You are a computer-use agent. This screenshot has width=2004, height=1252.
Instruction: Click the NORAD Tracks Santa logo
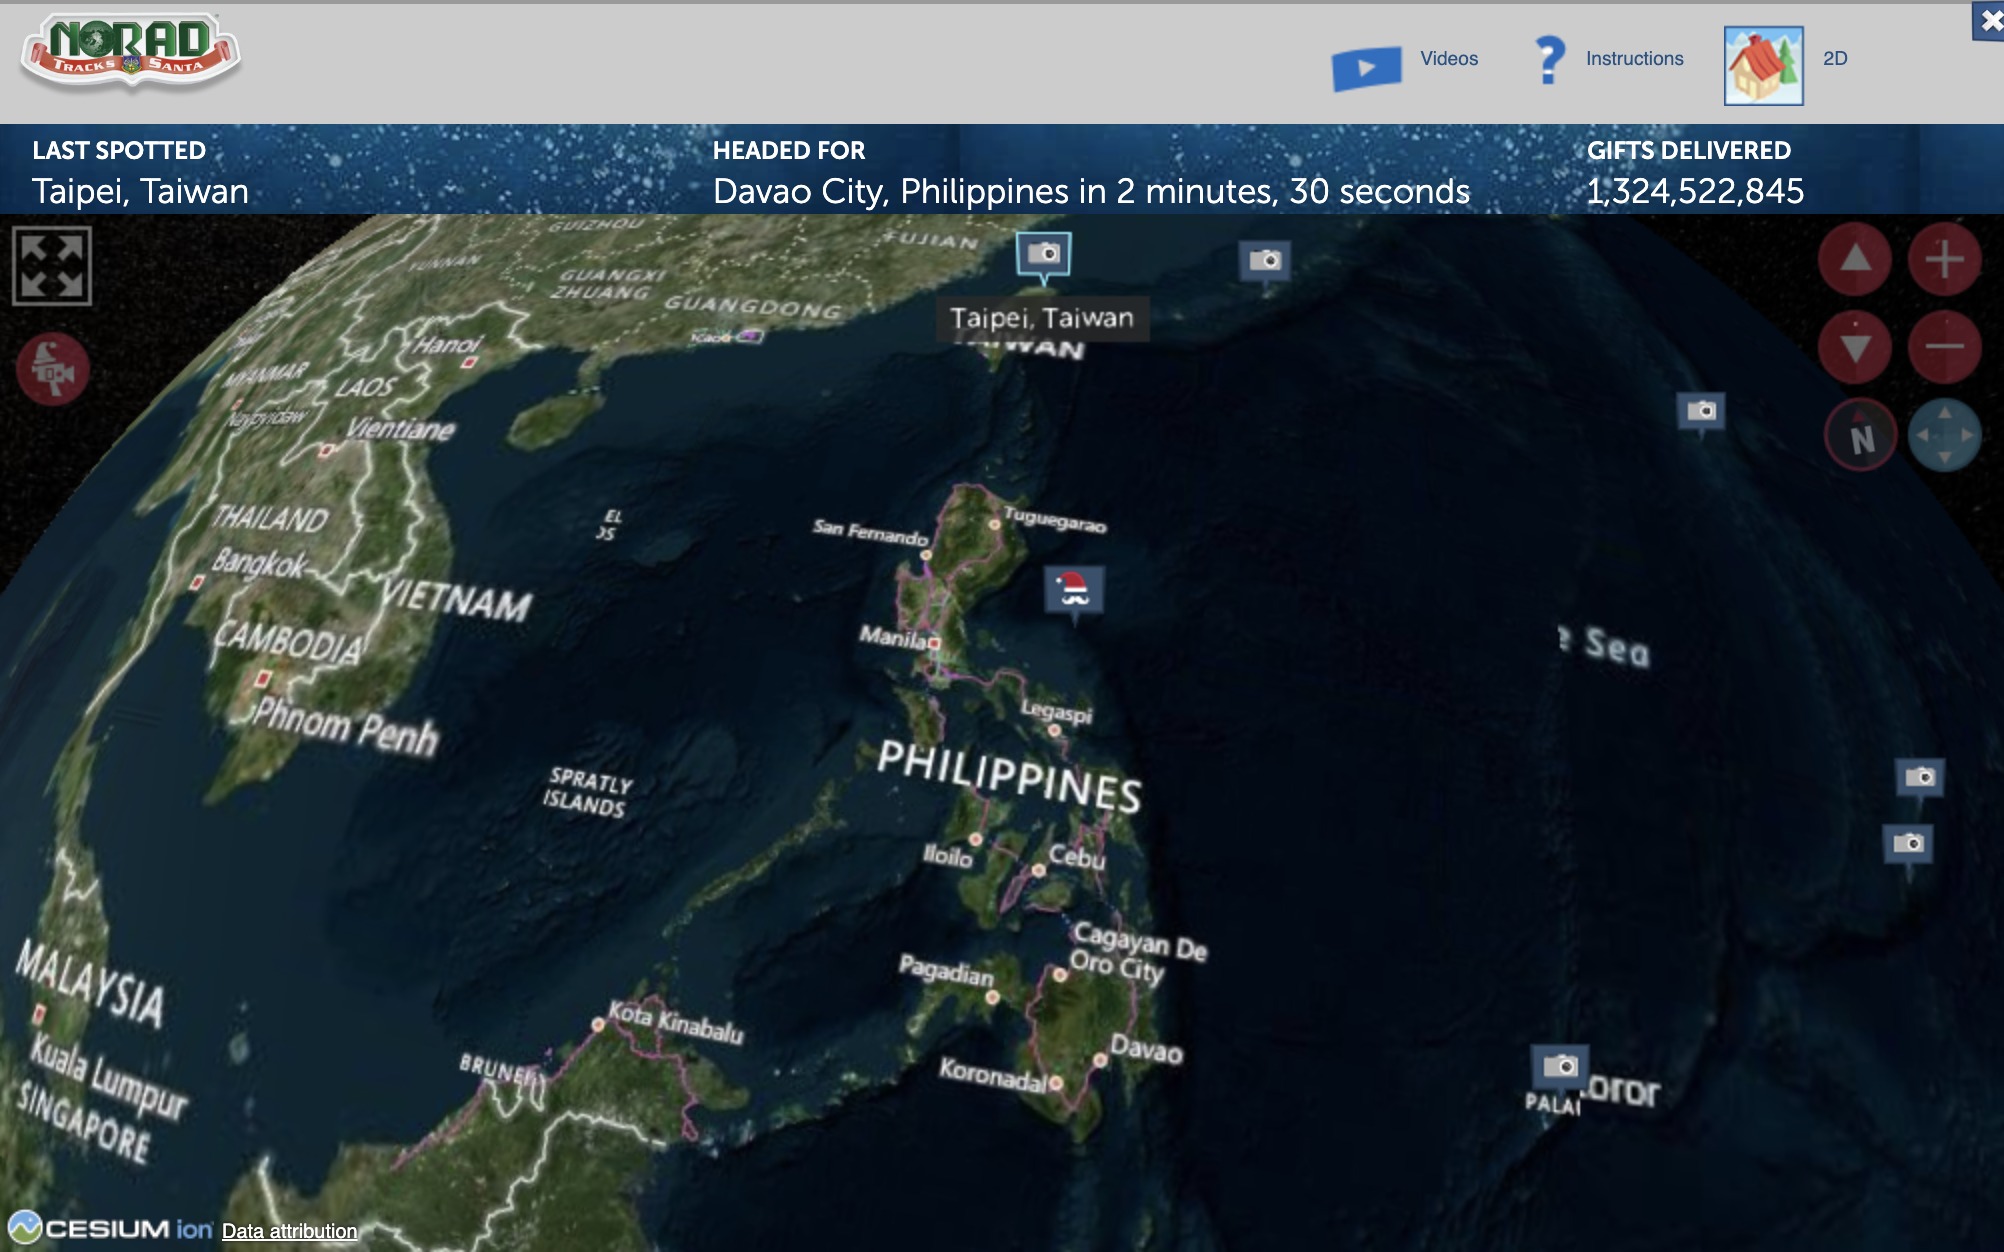coord(130,52)
